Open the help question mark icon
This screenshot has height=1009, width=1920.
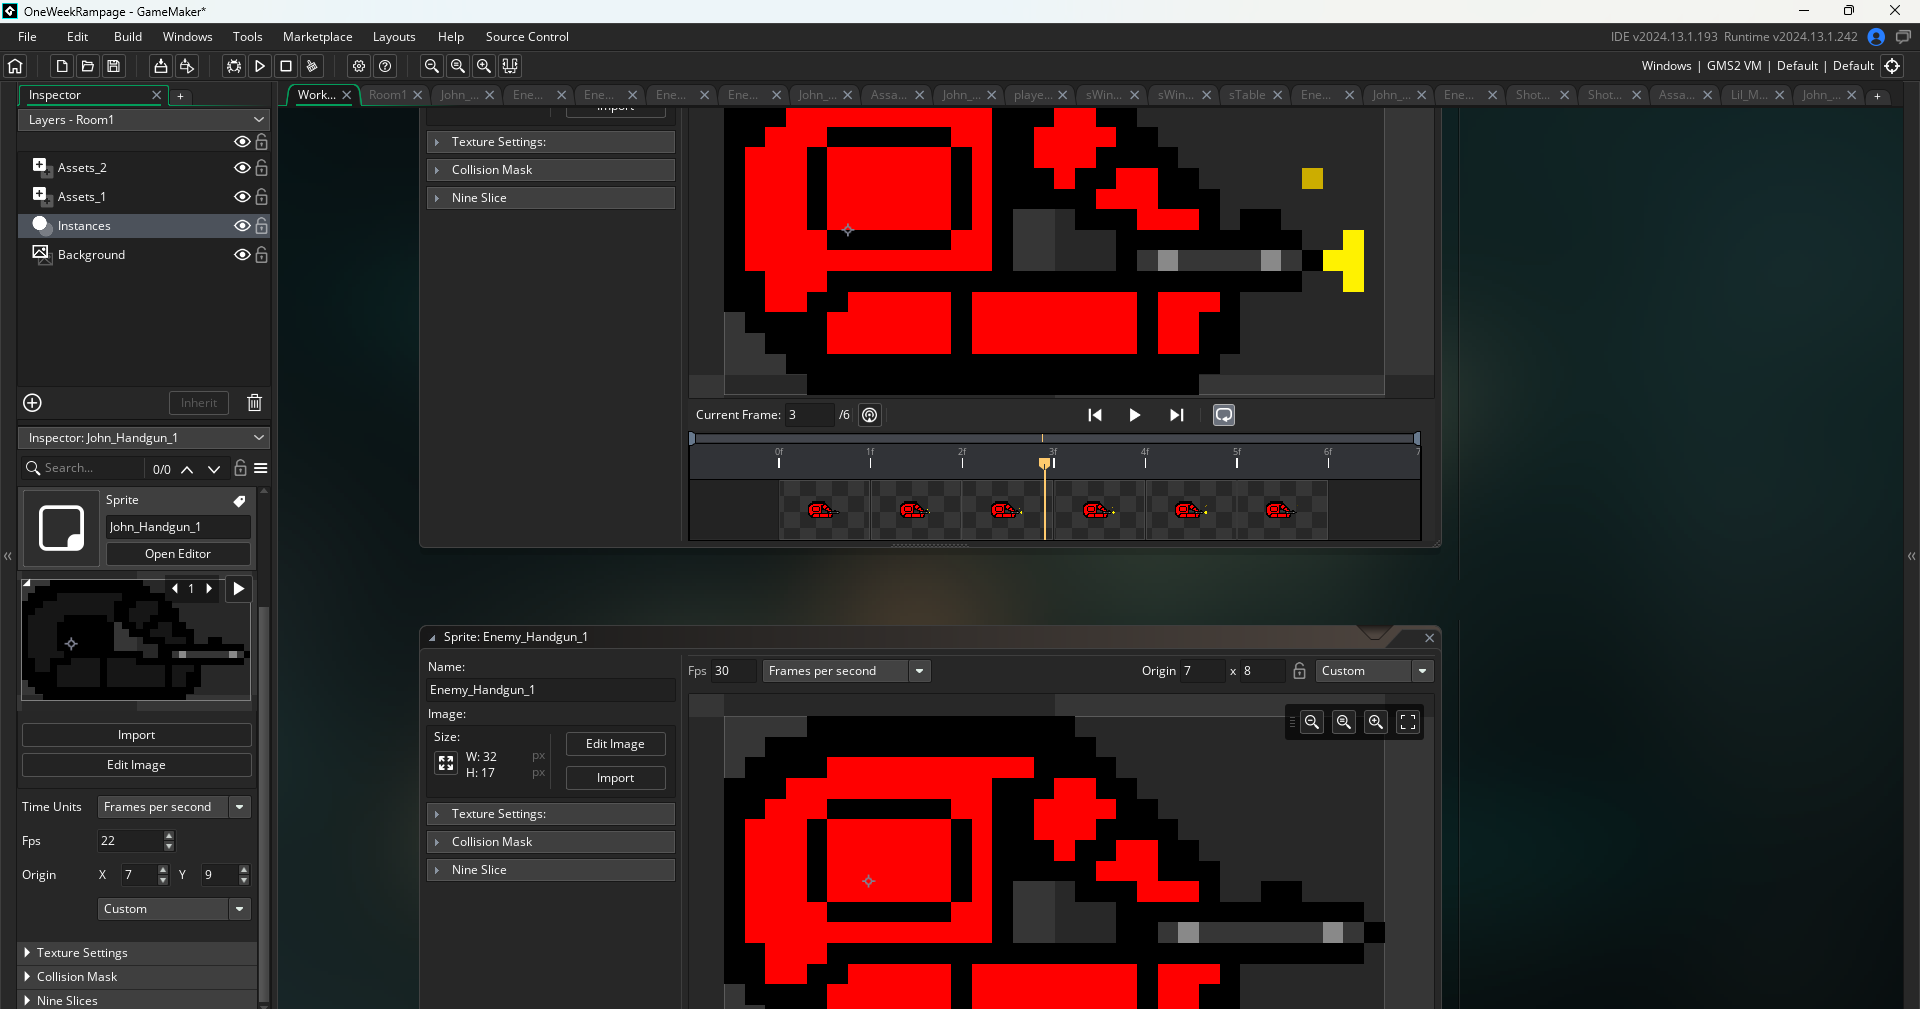(385, 66)
